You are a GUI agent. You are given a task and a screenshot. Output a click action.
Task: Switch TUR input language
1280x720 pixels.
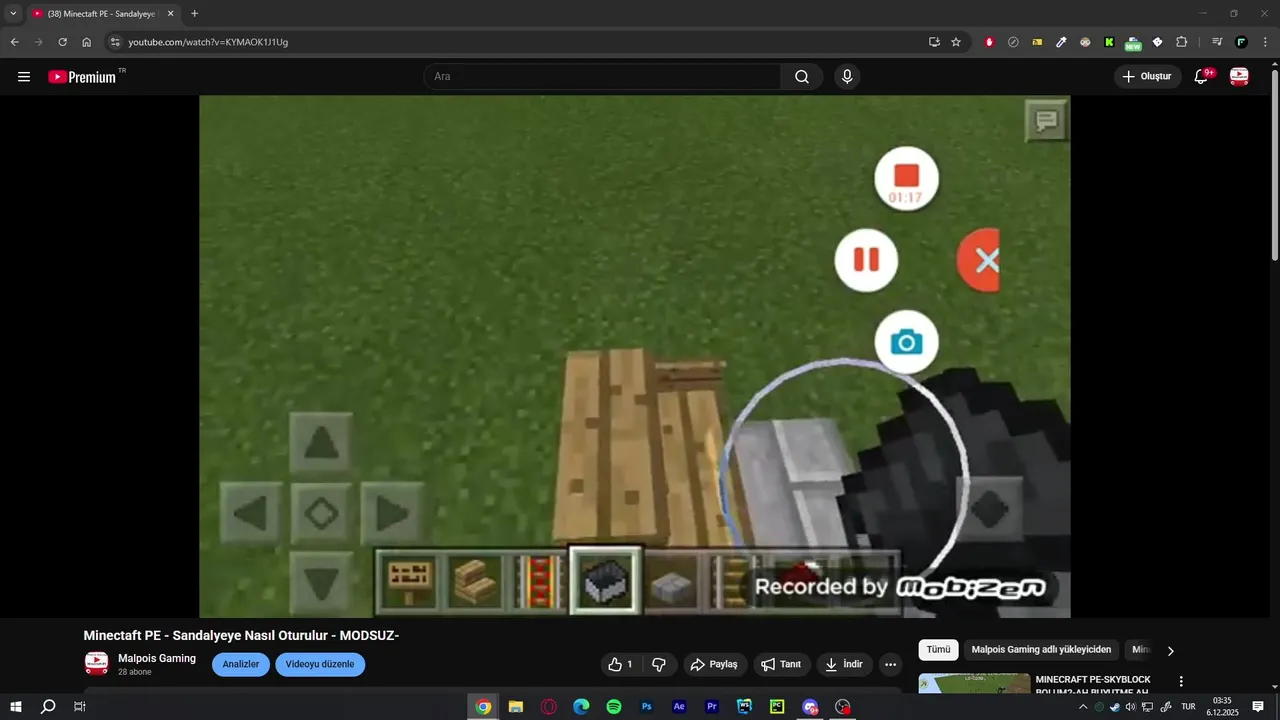pyautogui.click(x=1188, y=707)
